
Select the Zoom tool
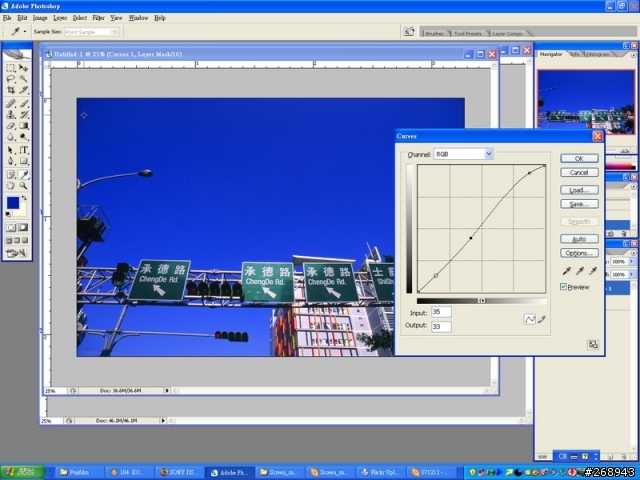coord(24,186)
